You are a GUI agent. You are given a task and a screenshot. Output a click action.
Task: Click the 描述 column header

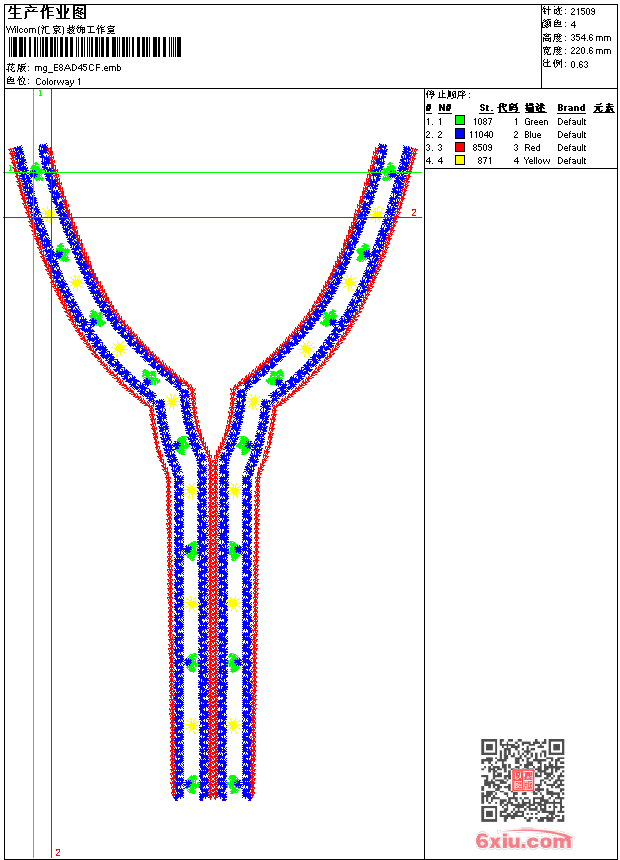tap(535, 108)
